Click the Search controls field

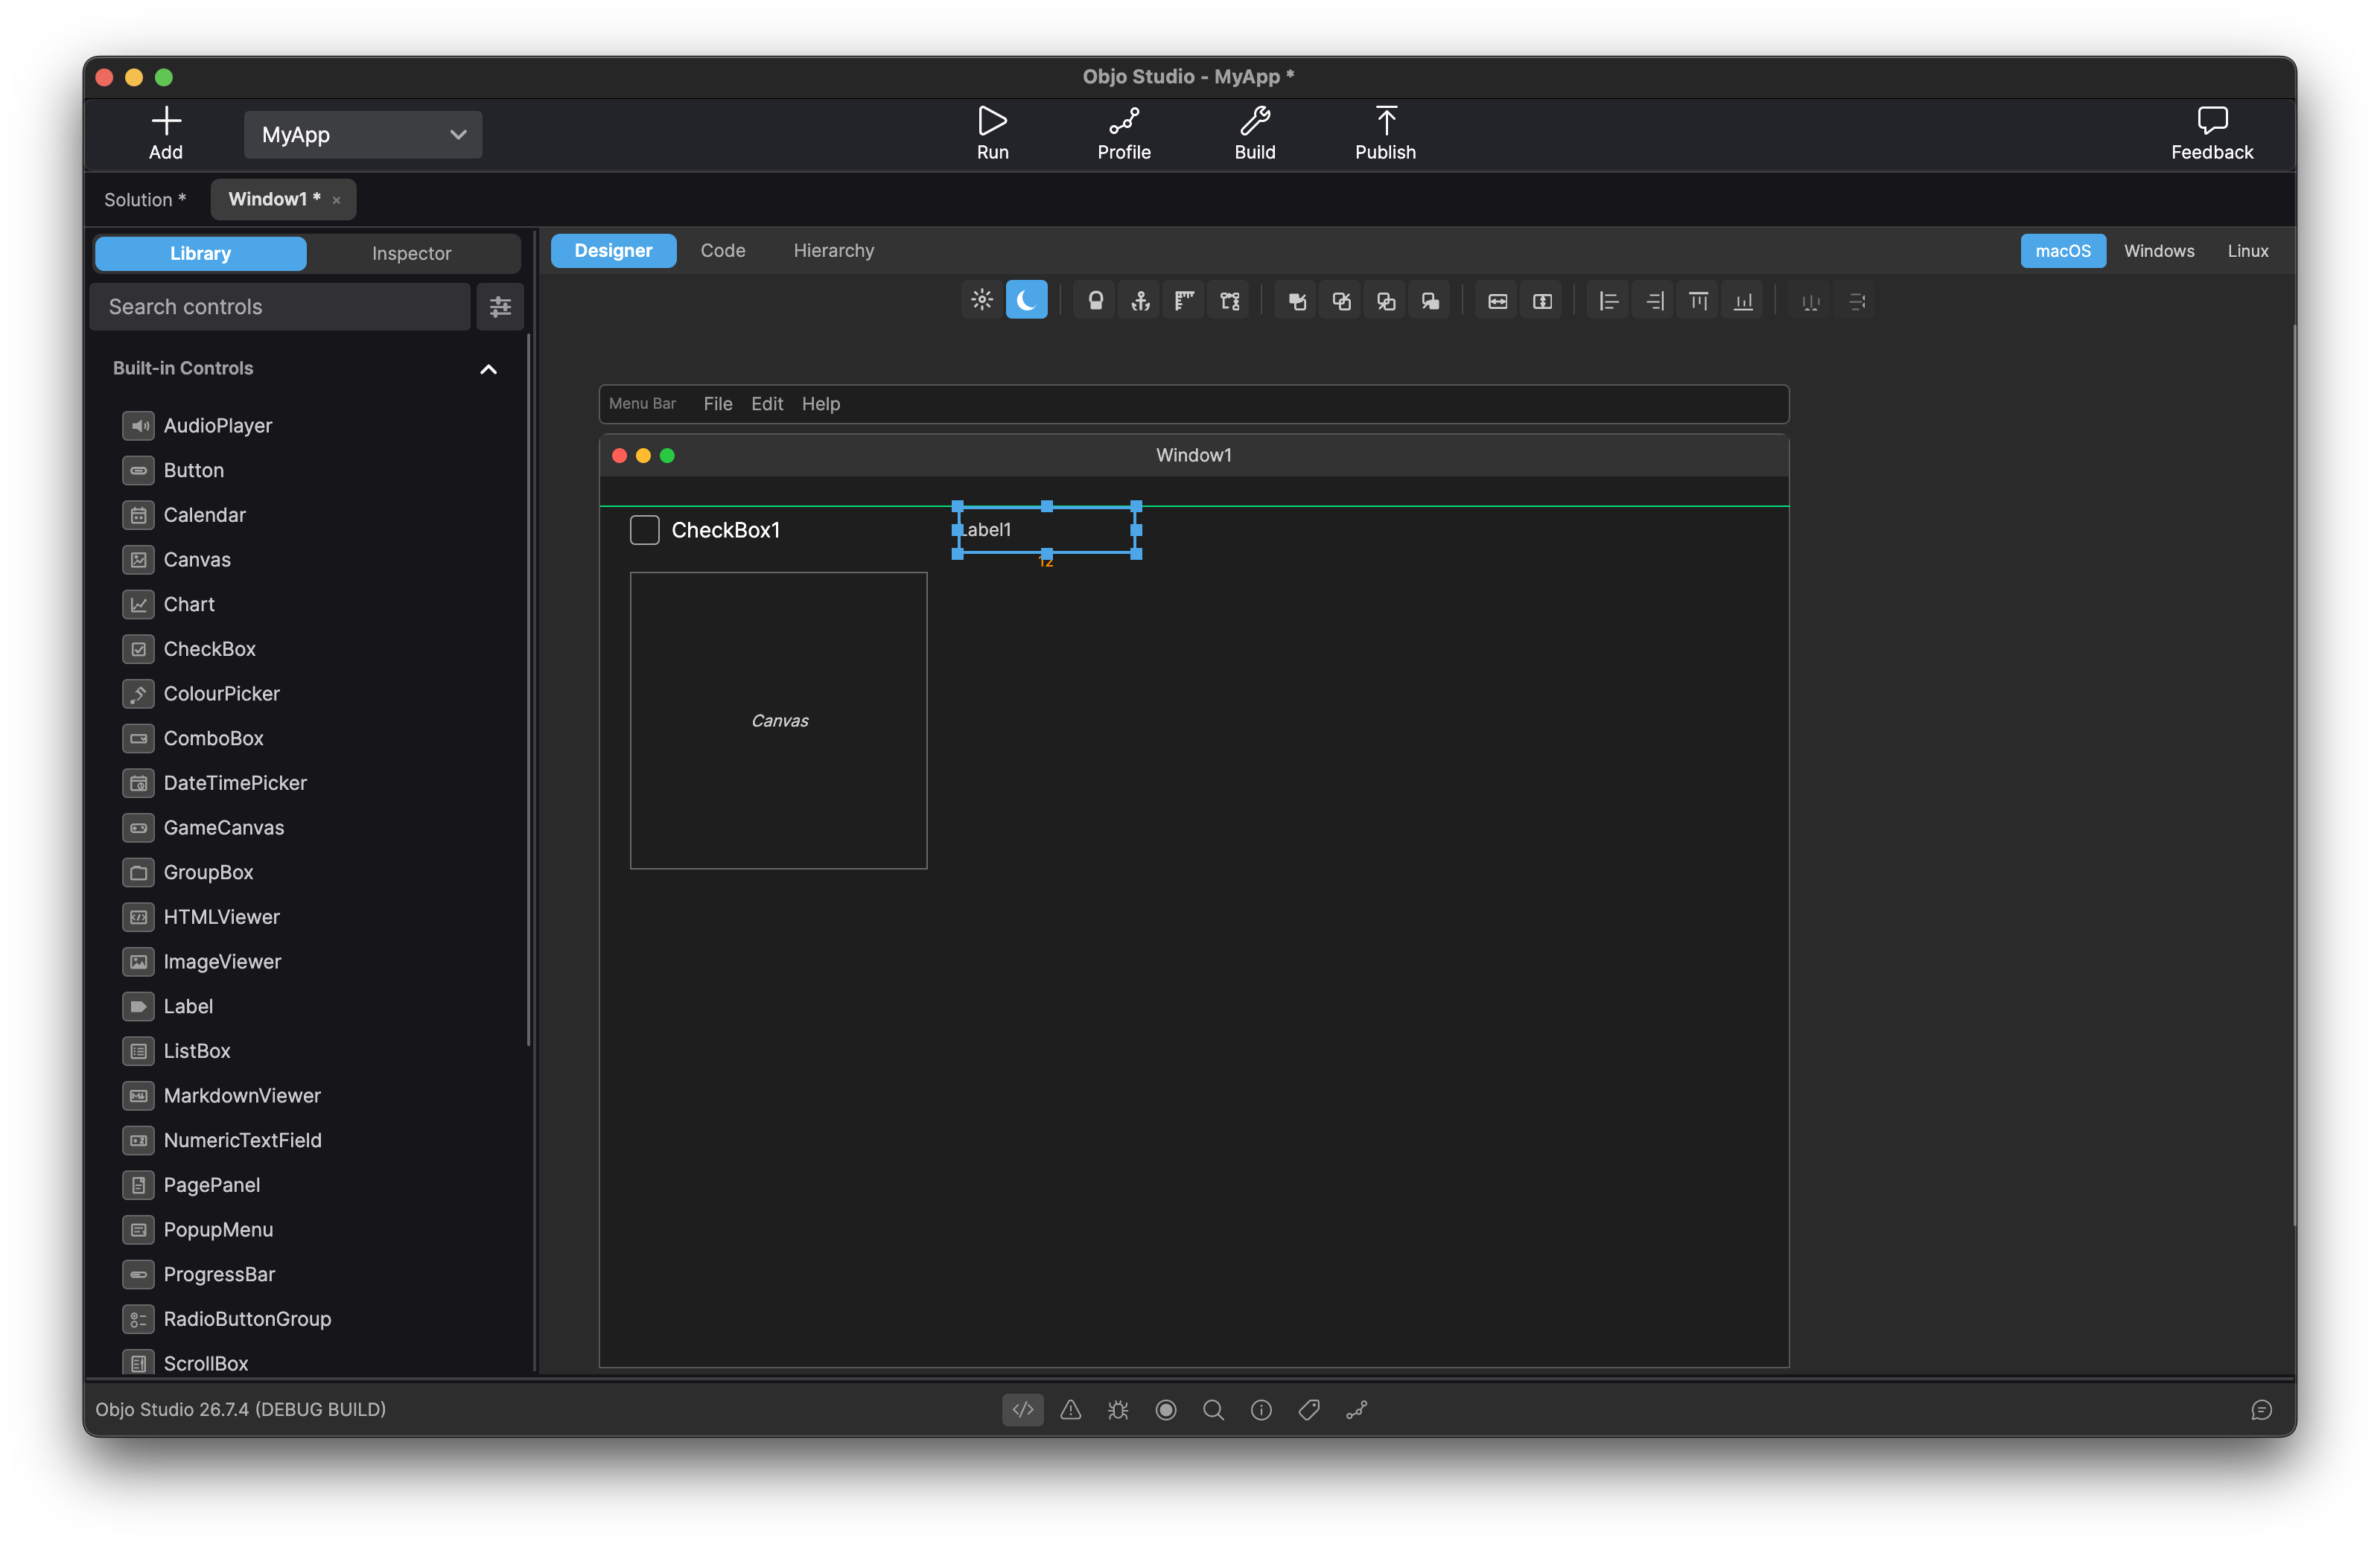pos(280,307)
